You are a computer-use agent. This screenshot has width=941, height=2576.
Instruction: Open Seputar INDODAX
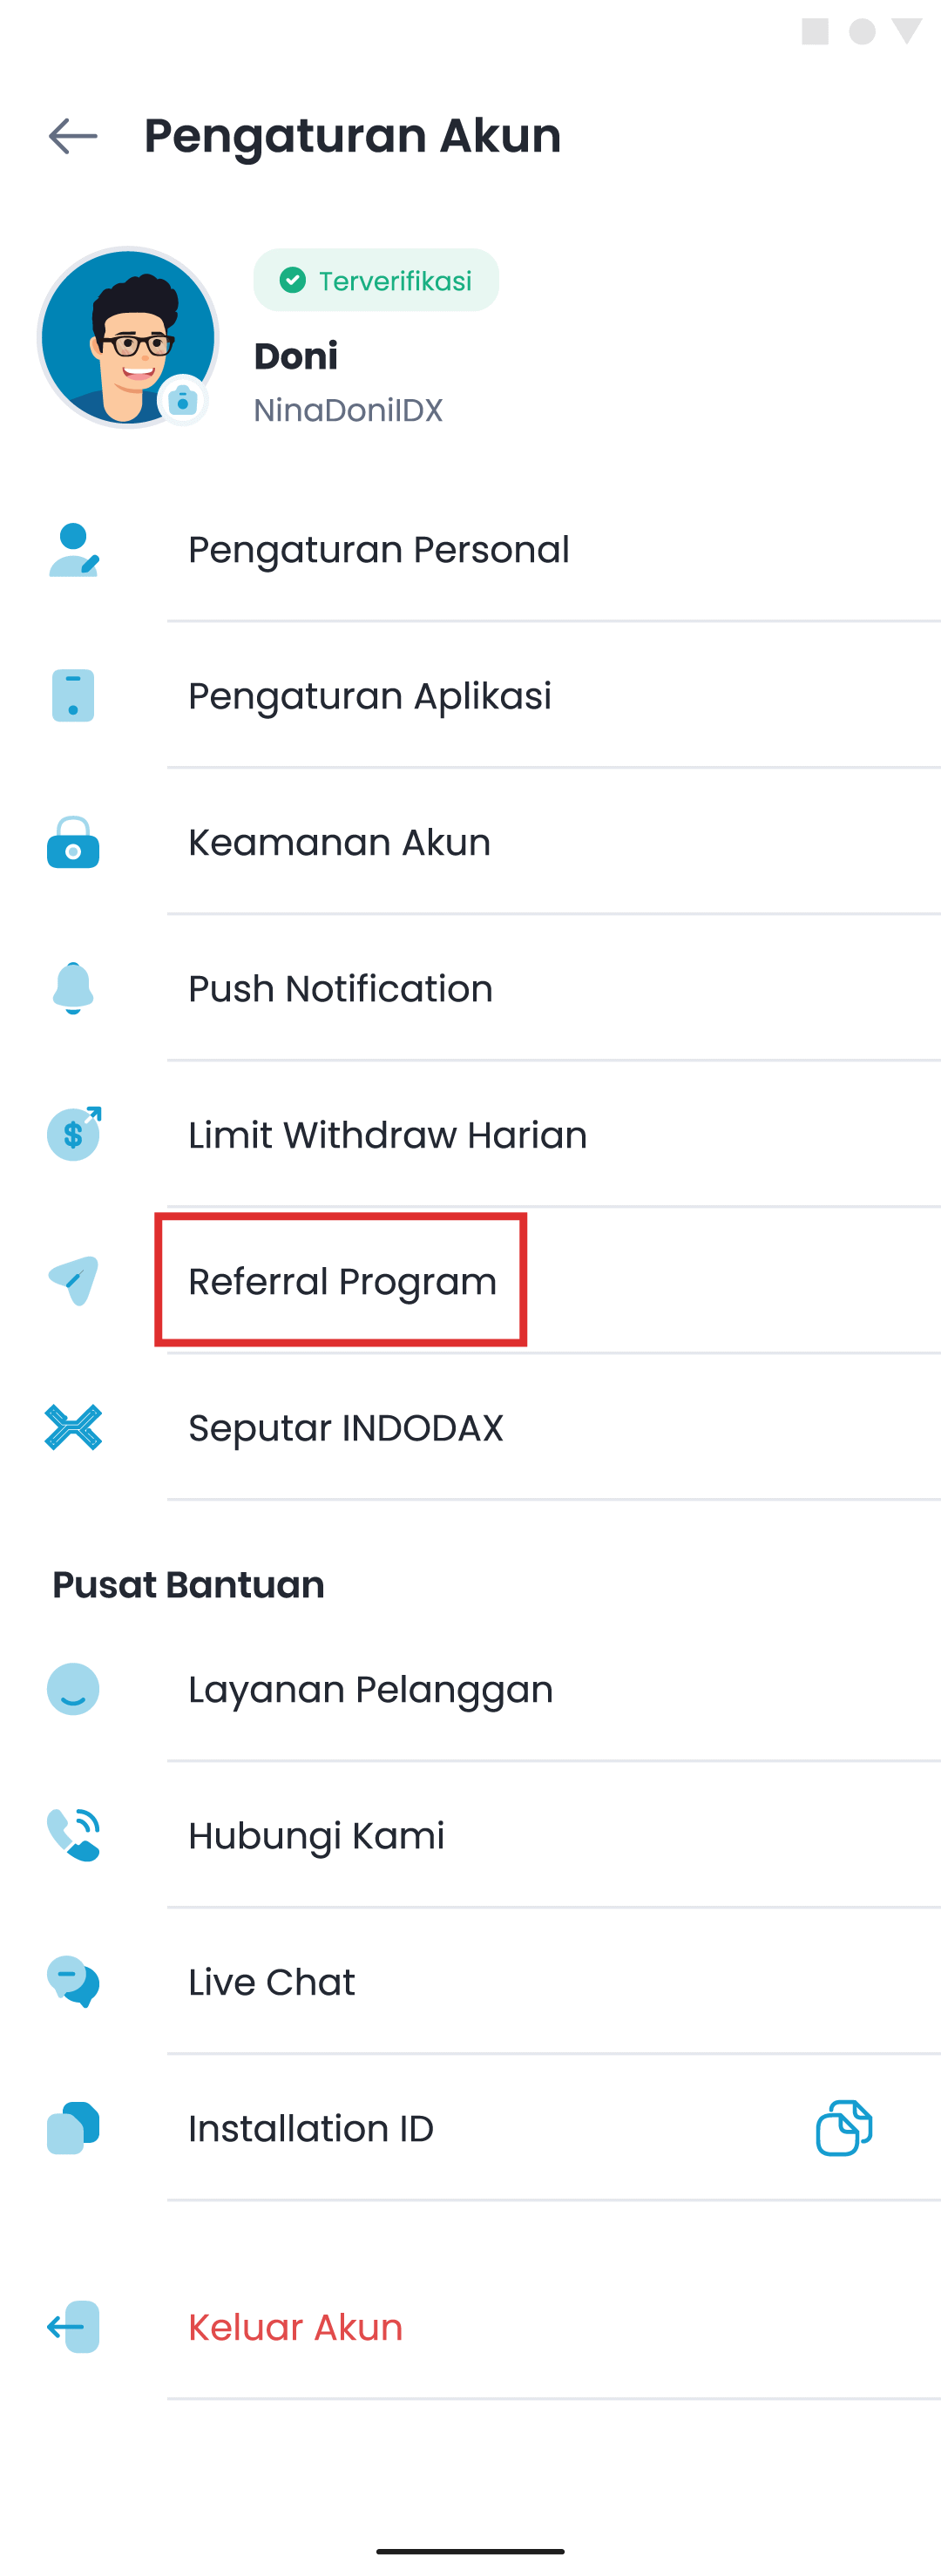[345, 1428]
